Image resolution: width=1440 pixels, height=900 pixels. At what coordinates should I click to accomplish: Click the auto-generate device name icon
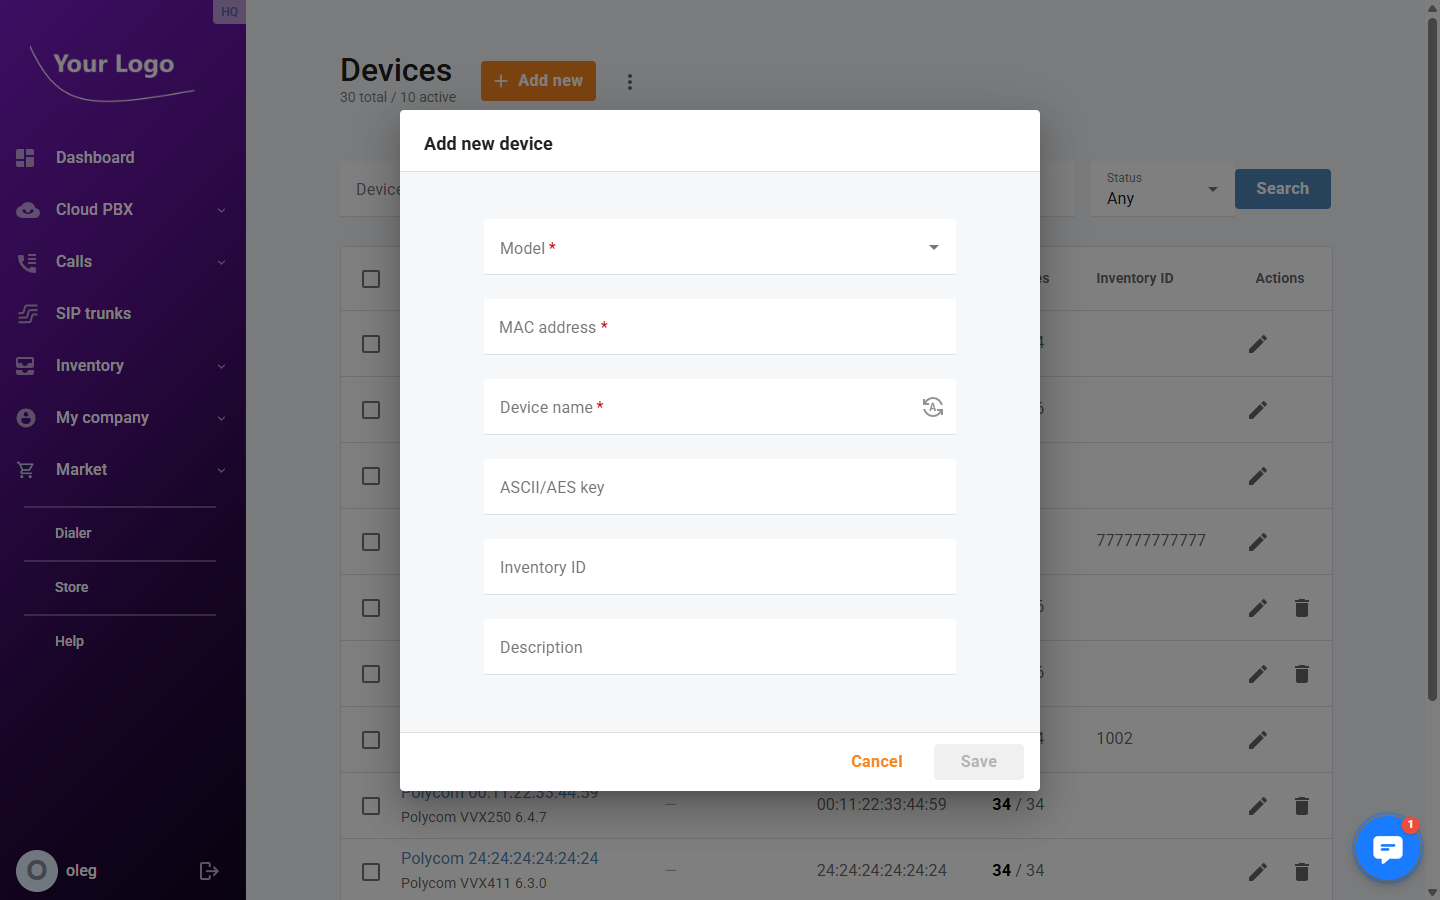tap(932, 407)
